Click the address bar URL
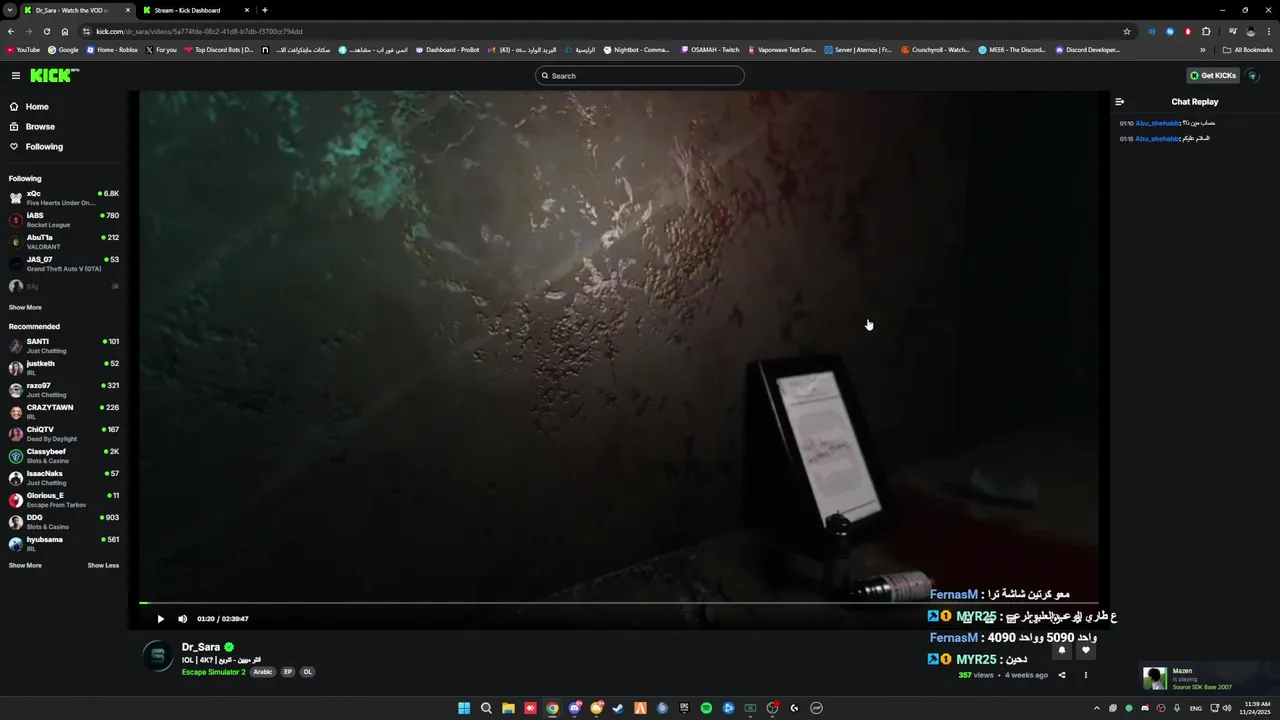Image resolution: width=1280 pixels, height=720 pixels. pos(199,31)
